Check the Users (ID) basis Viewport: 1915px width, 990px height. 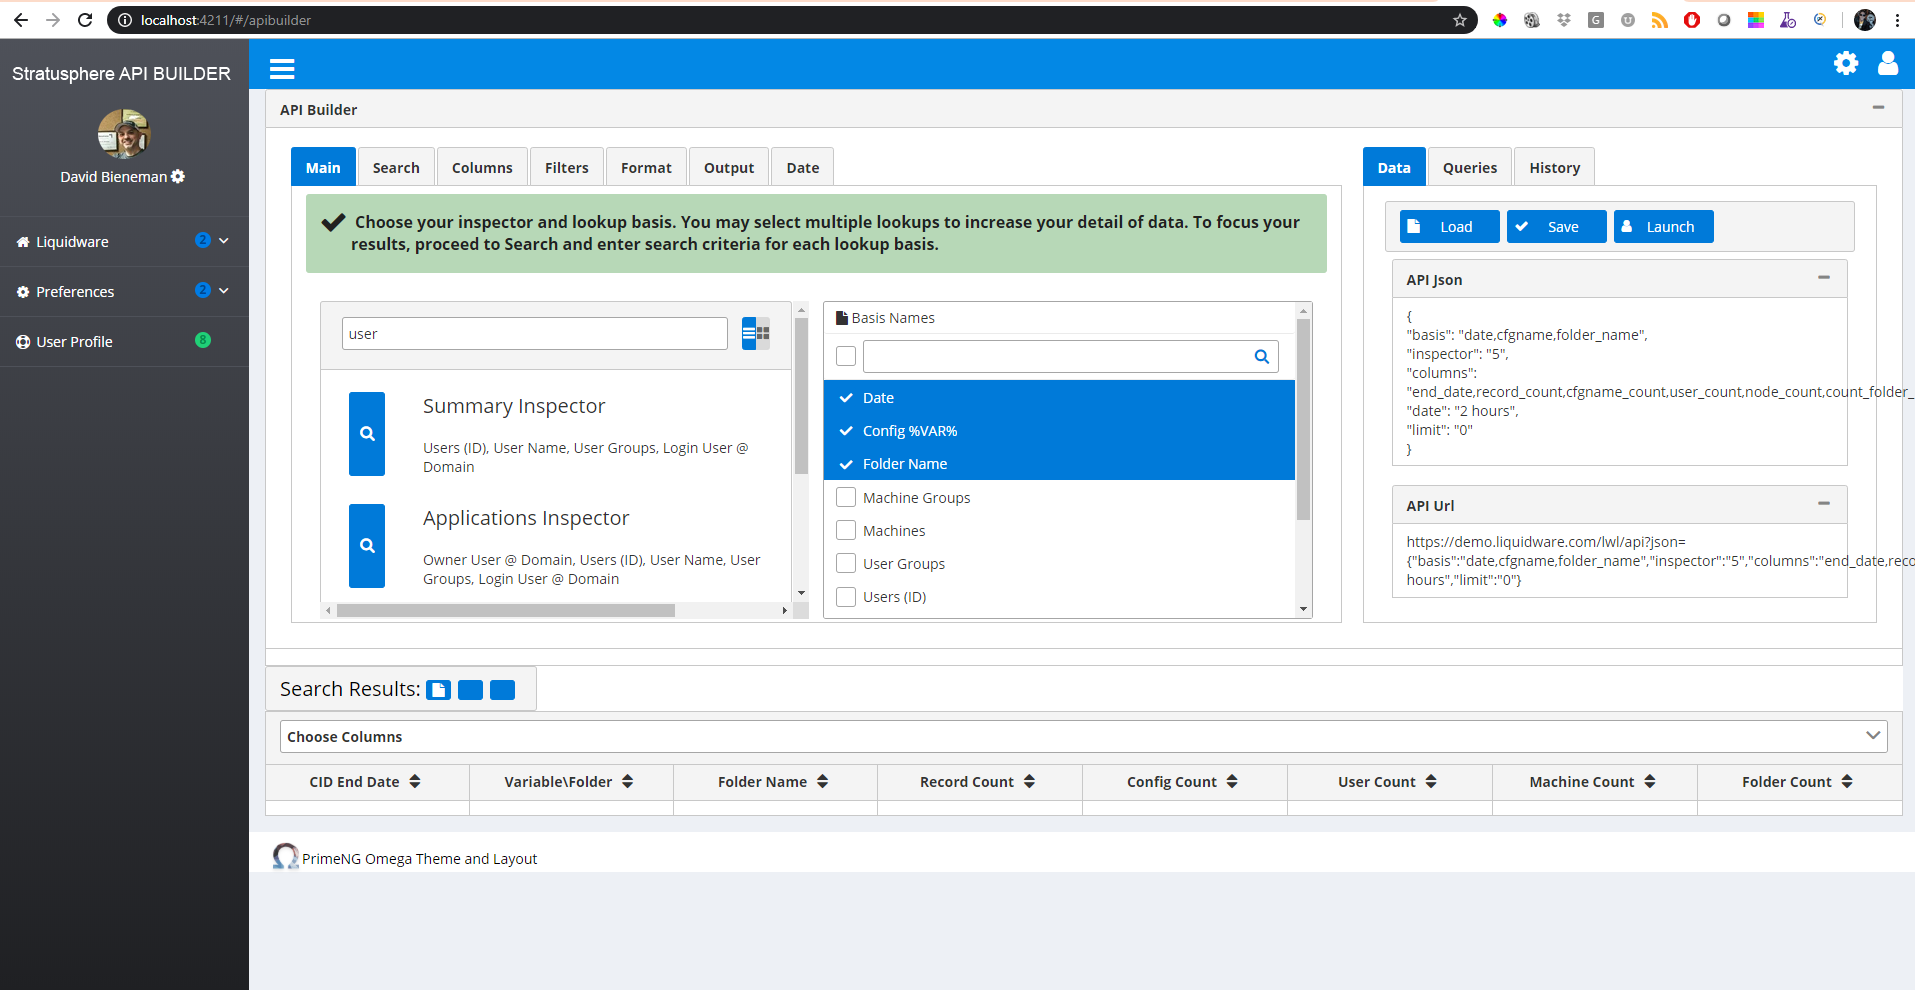pyautogui.click(x=846, y=596)
